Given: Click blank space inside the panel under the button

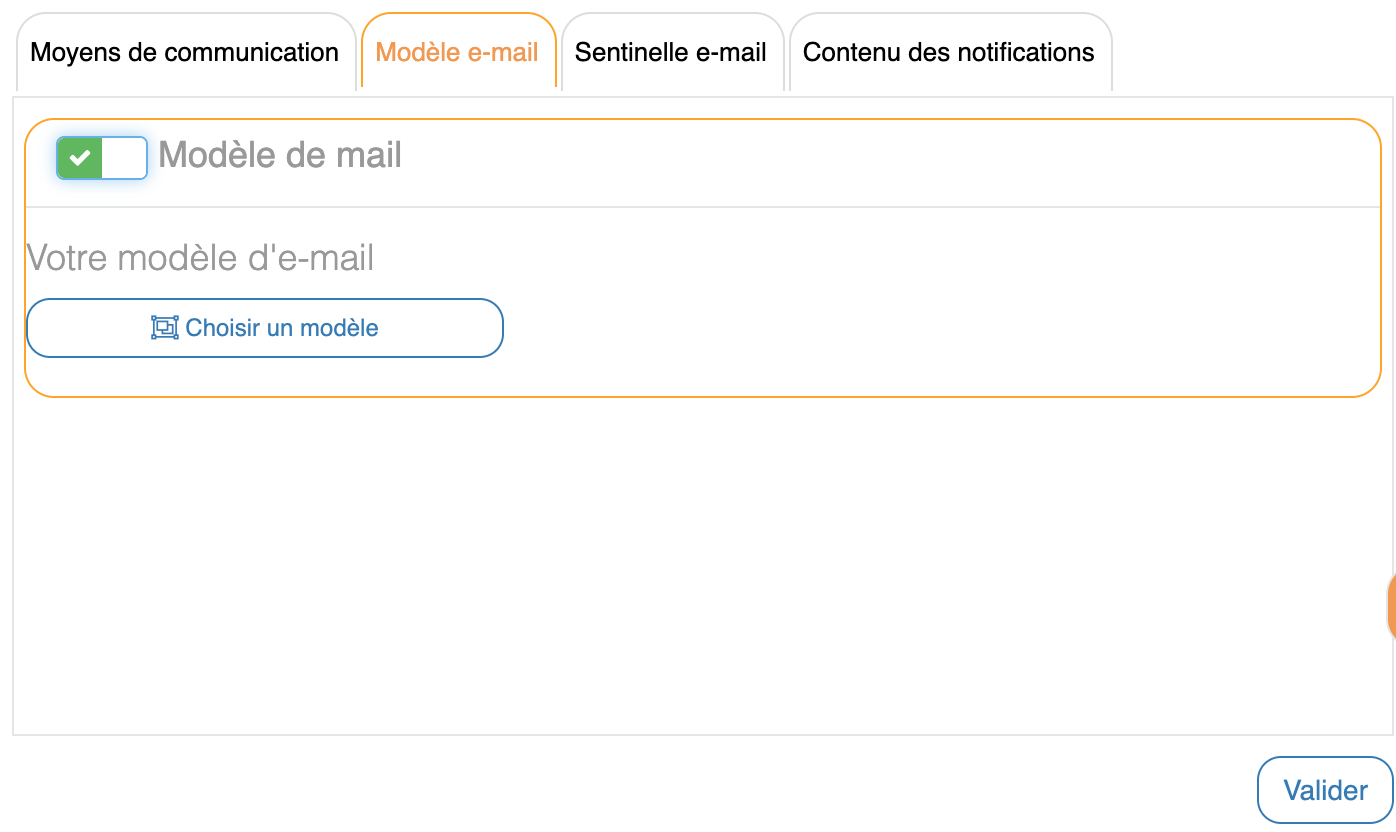Looking at the screenshot, I should pyautogui.click(x=700, y=376).
